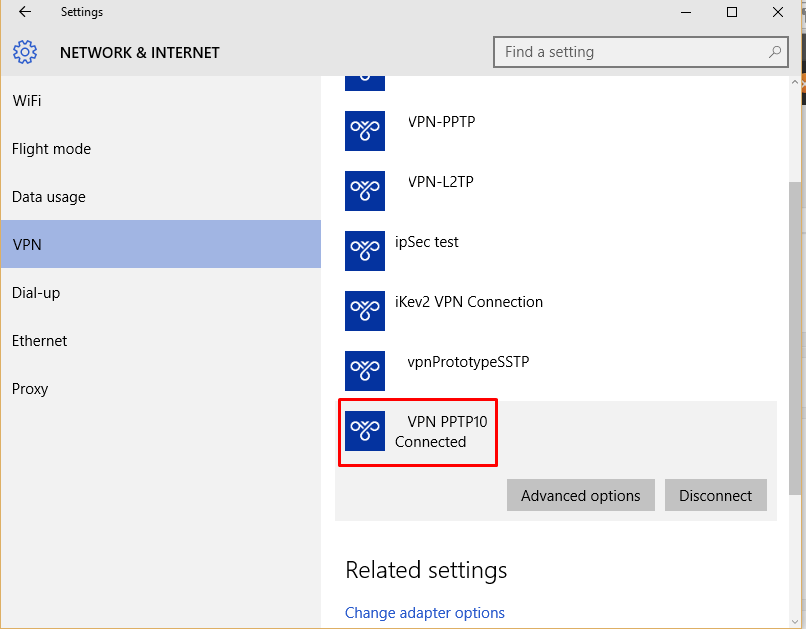Click the search magnifier icon
This screenshot has width=806, height=629.
click(x=775, y=52)
